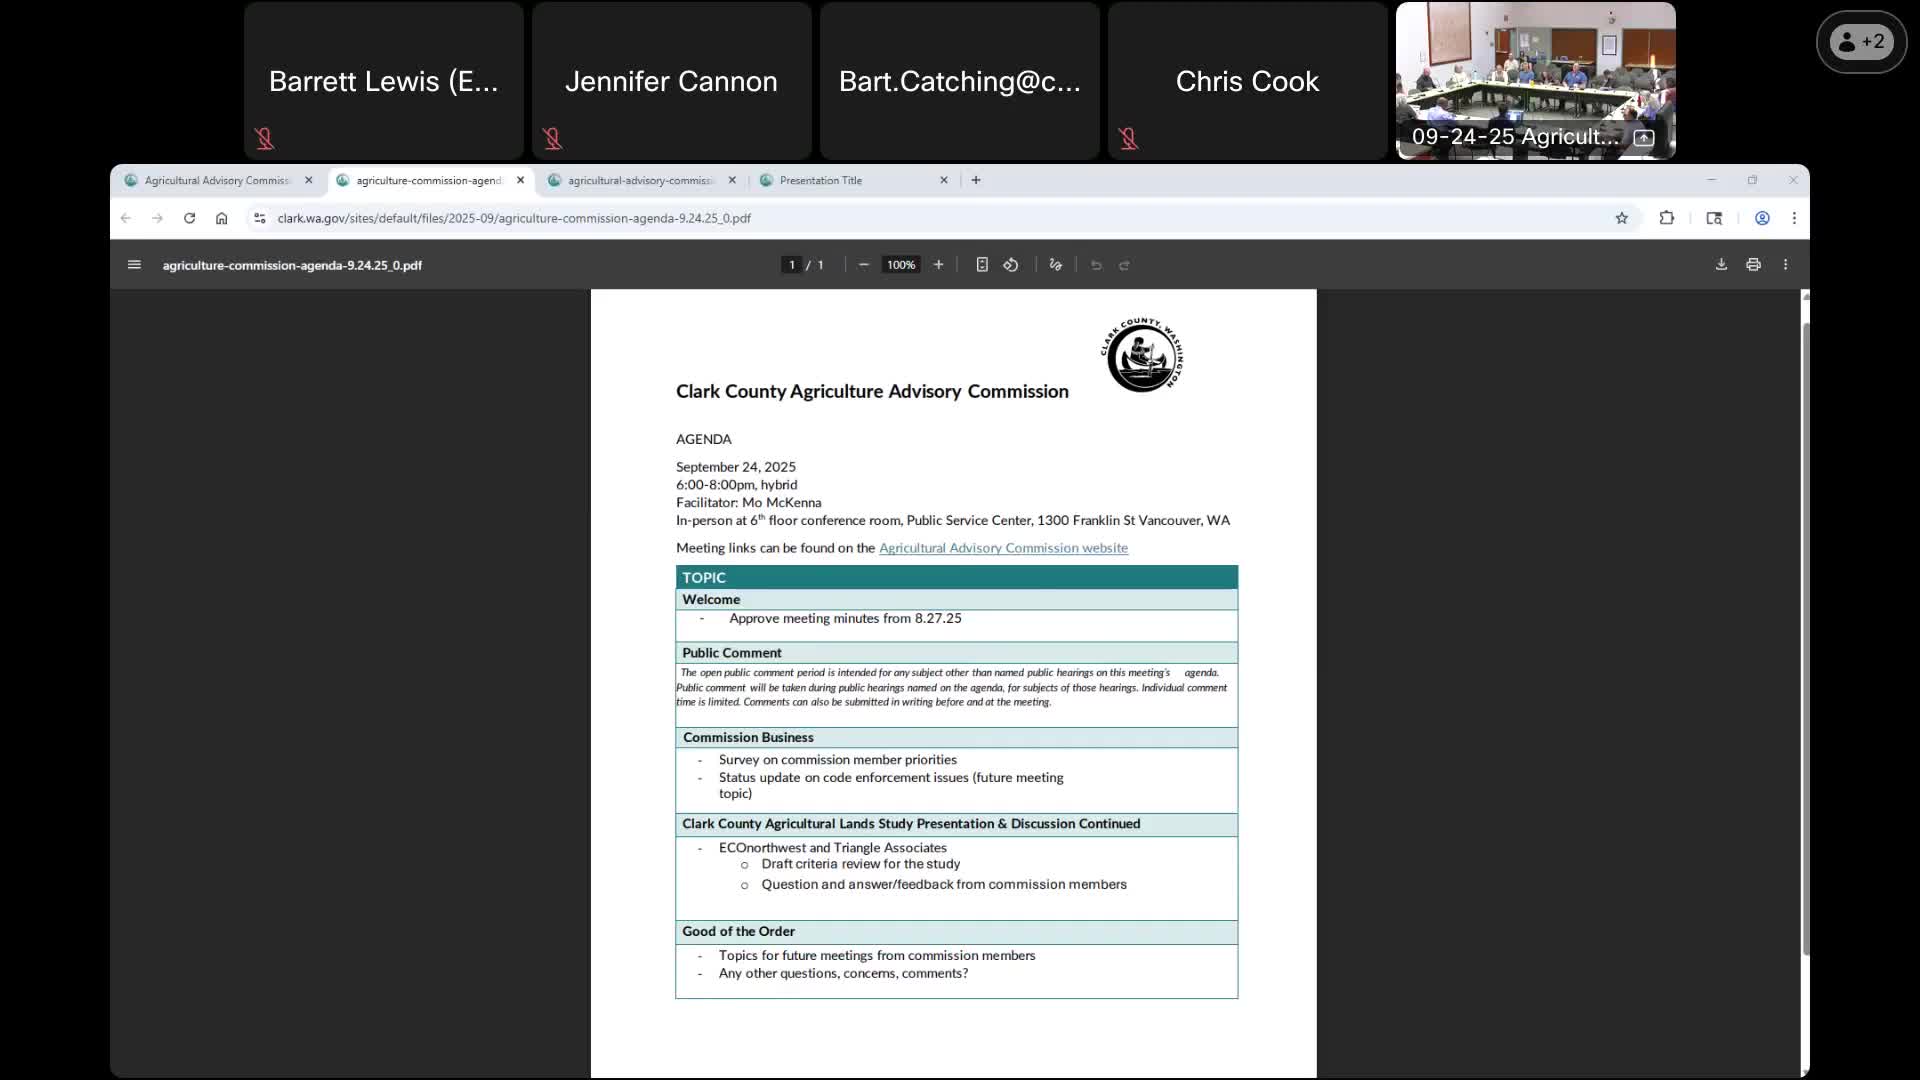Screen dimensions: 1920x1080
Task: Rotate the PDF counterclockwise
Action: pos(1011,265)
